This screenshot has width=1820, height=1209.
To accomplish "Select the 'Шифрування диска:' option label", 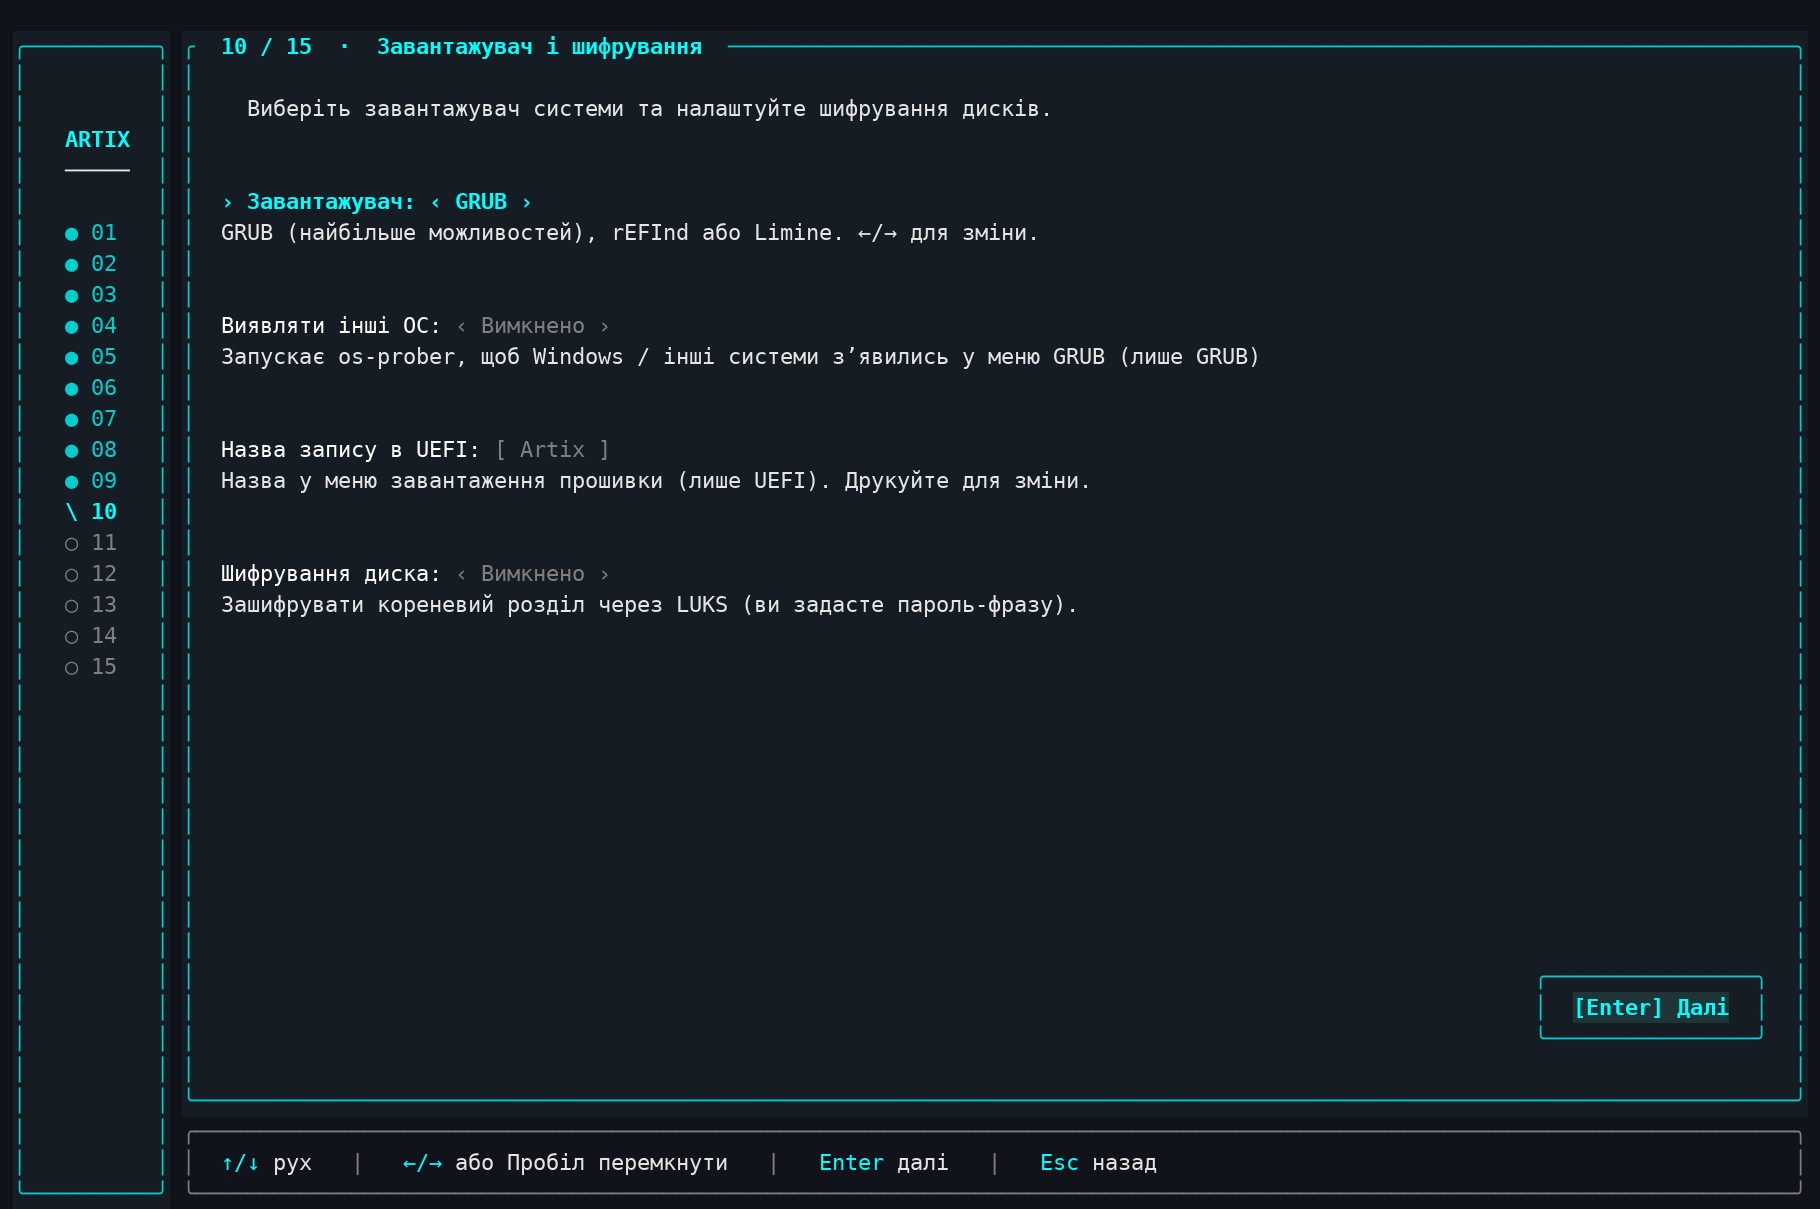I will (331, 574).
